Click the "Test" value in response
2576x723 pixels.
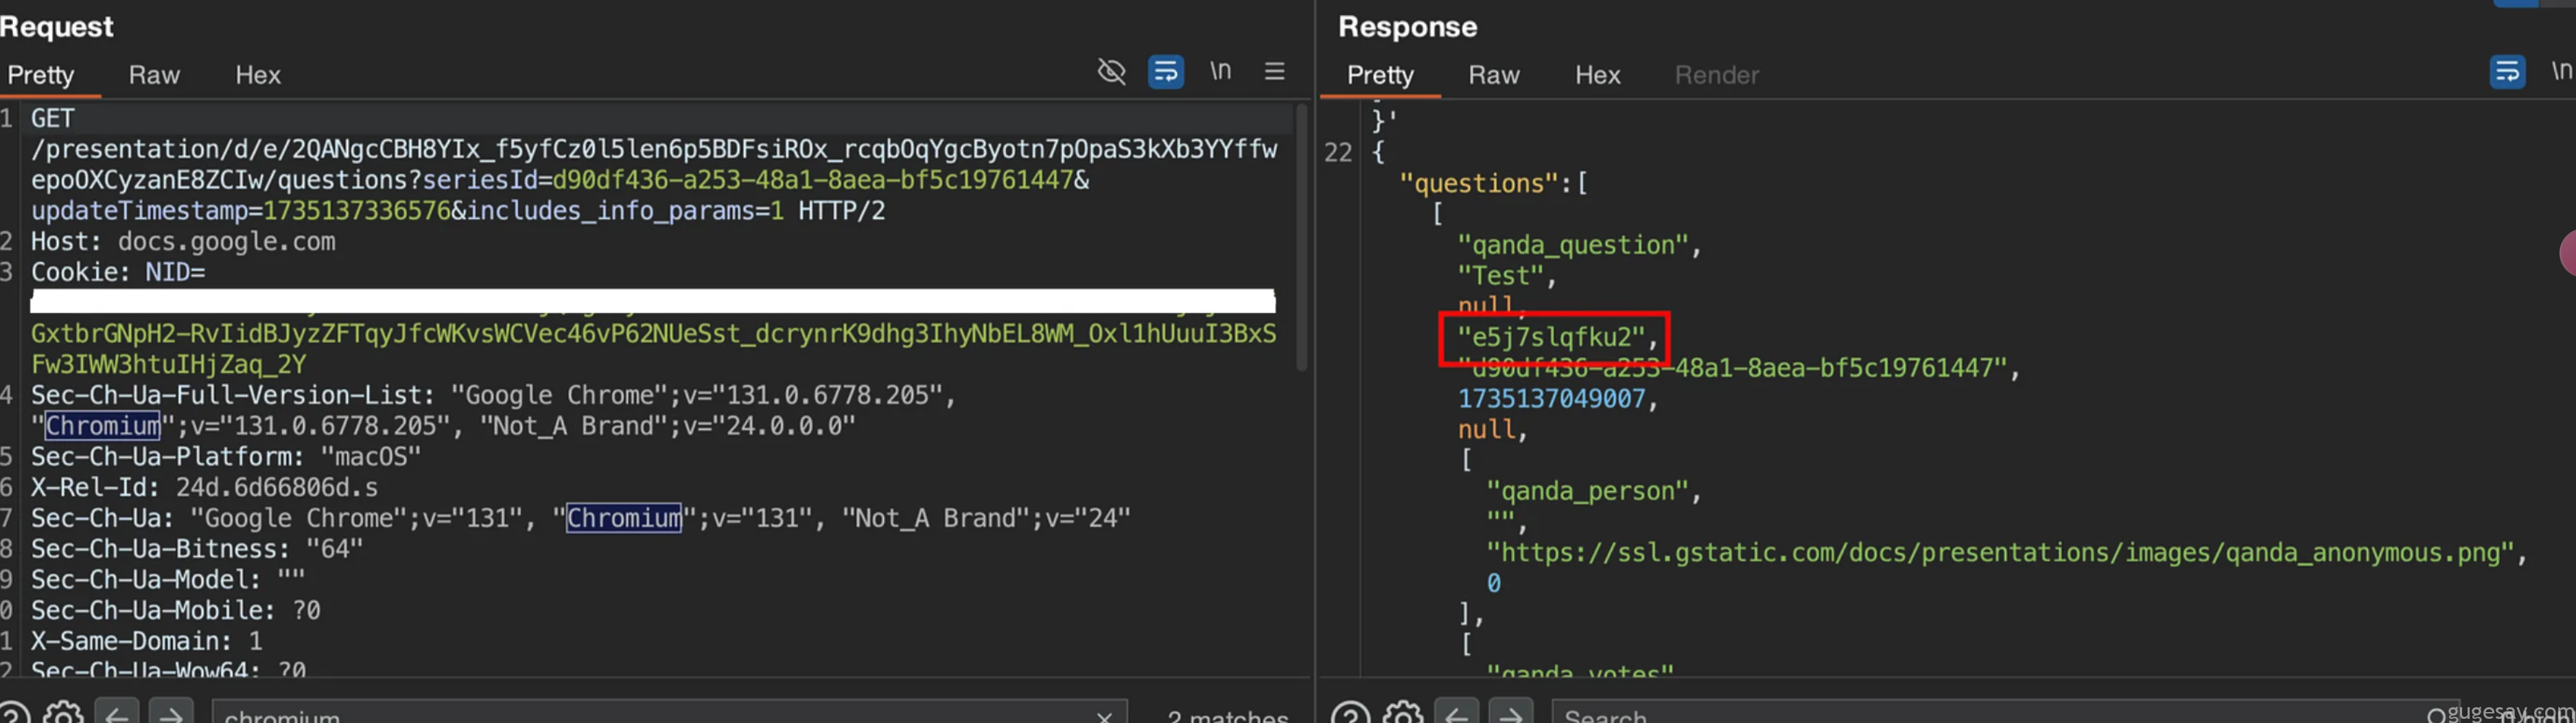tap(1500, 276)
